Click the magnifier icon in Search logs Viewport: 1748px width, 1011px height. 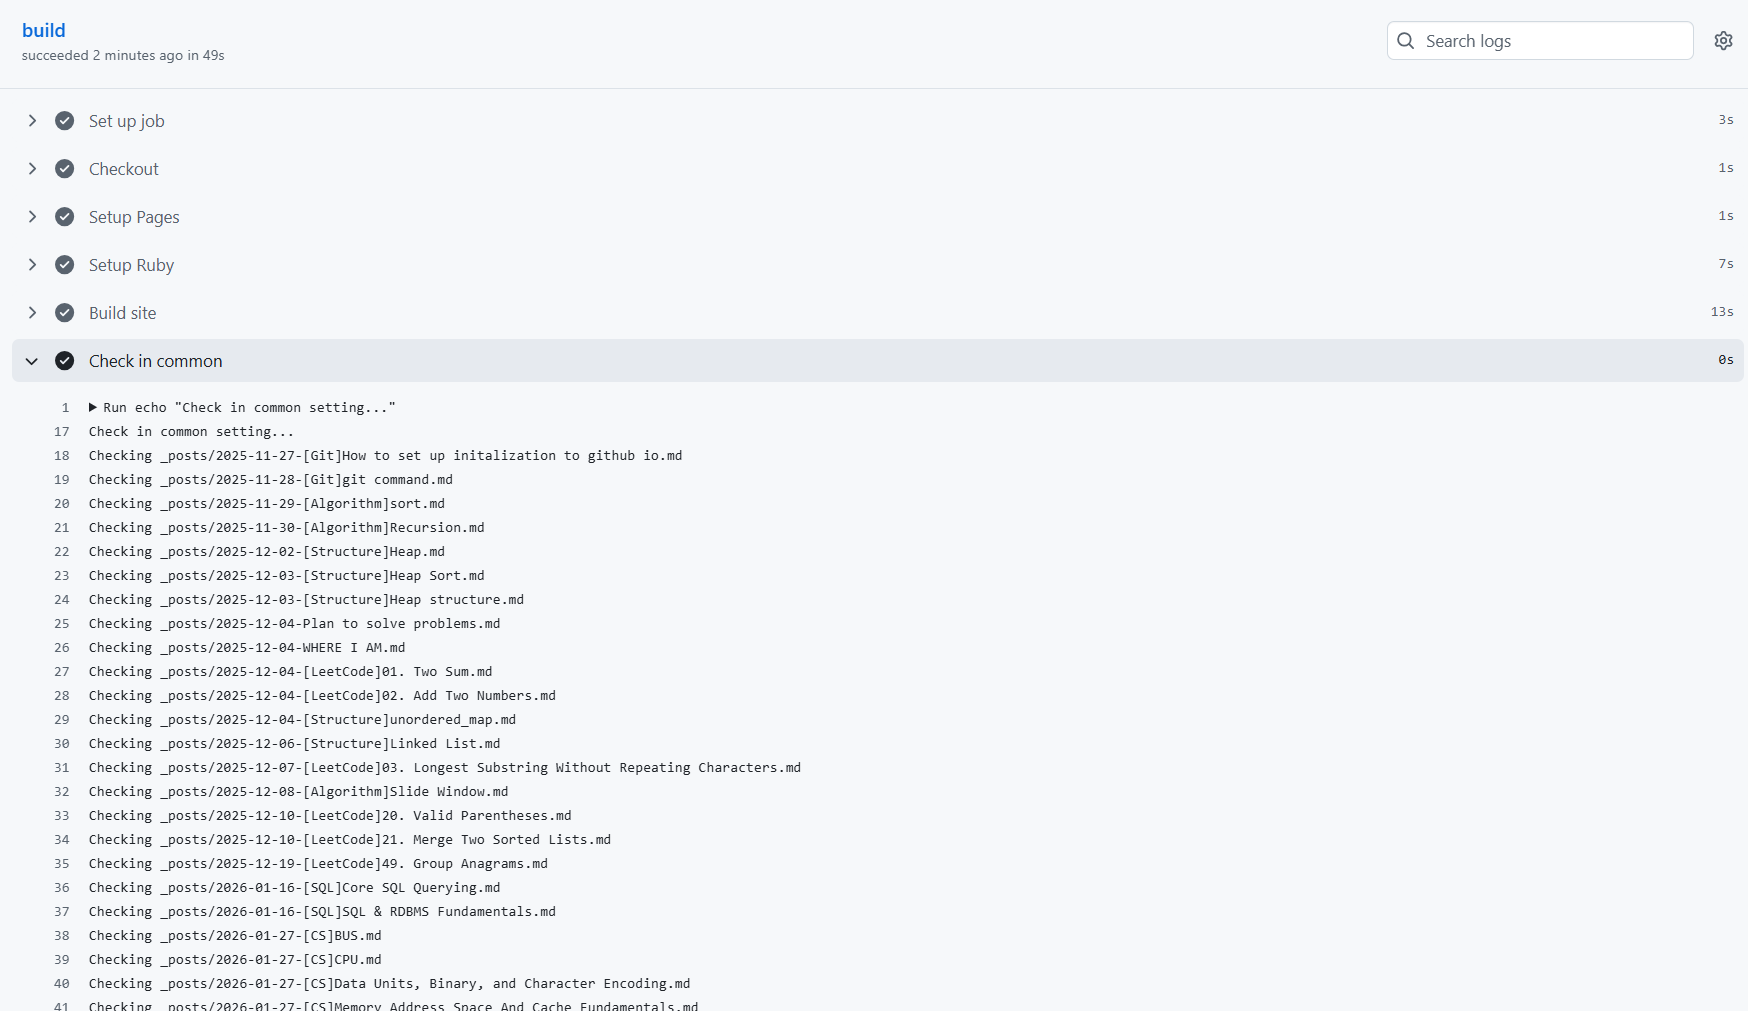click(1406, 41)
